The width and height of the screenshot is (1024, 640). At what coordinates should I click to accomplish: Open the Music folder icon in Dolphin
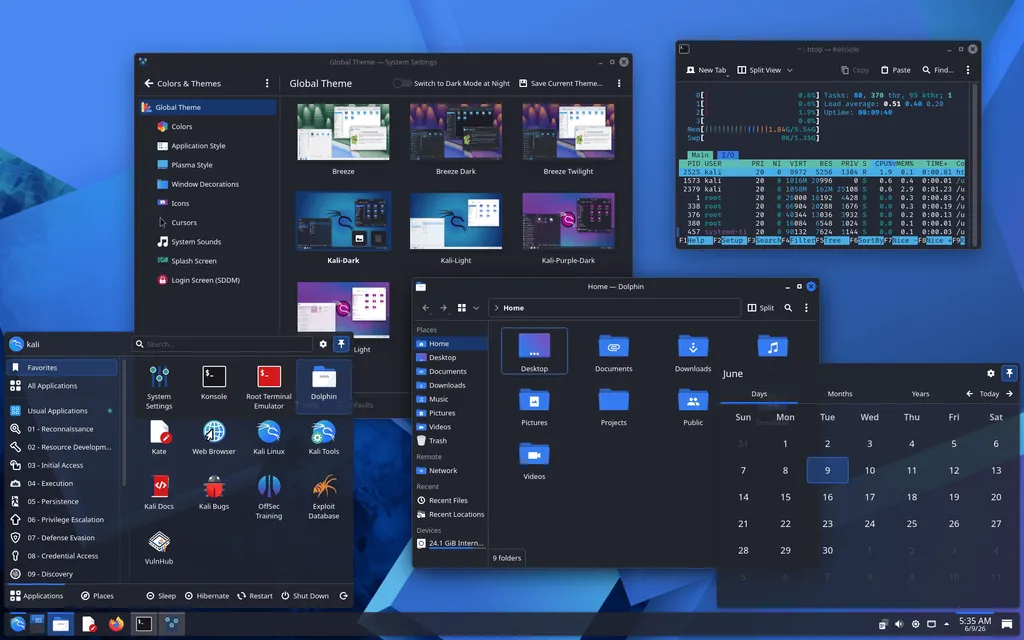click(773, 345)
